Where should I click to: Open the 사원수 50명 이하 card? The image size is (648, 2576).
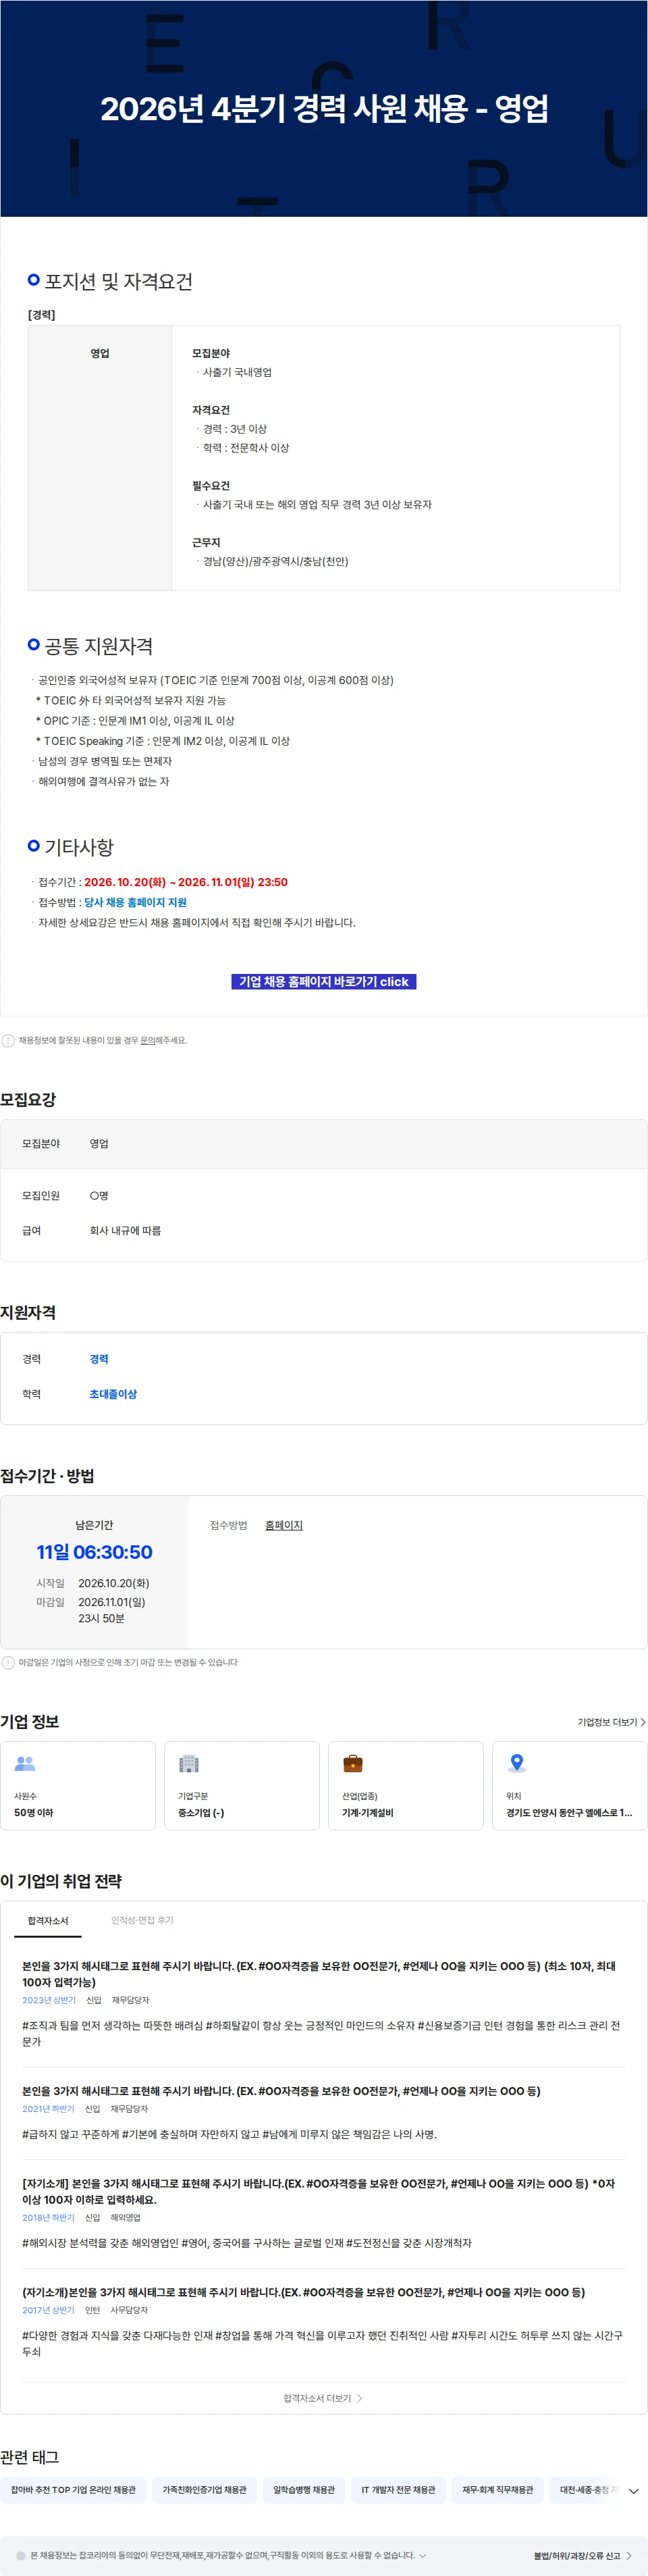[78, 1786]
